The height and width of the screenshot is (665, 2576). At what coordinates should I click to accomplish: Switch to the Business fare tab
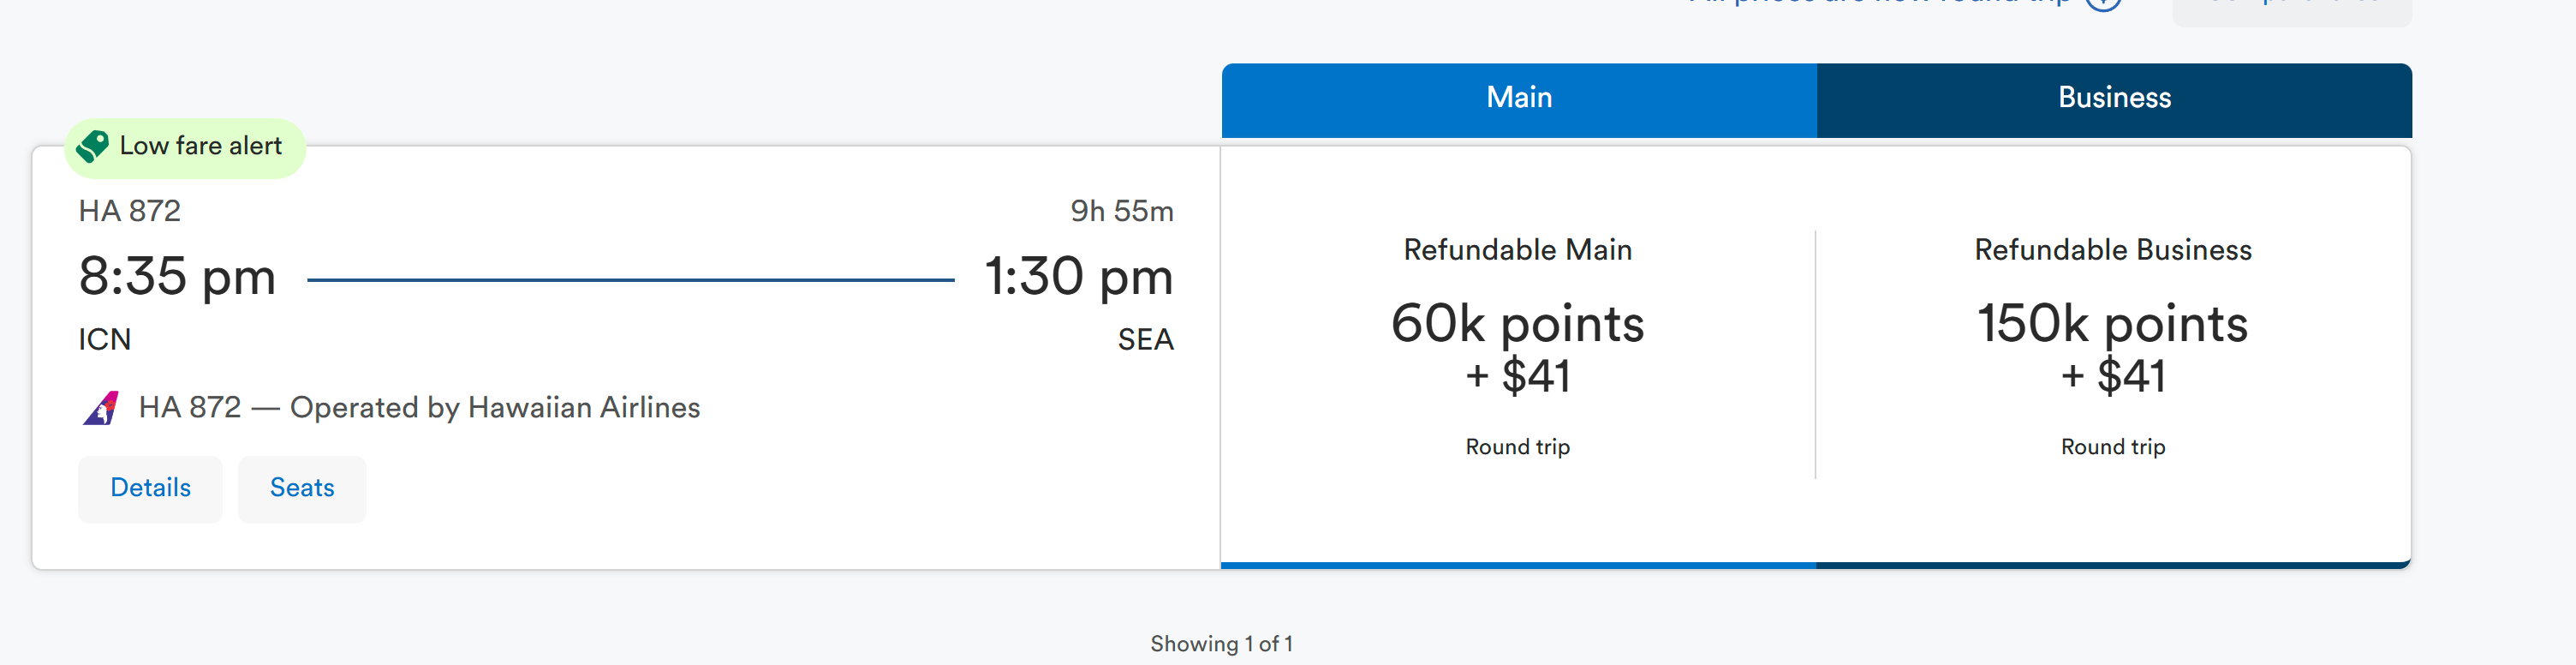(2113, 98)
